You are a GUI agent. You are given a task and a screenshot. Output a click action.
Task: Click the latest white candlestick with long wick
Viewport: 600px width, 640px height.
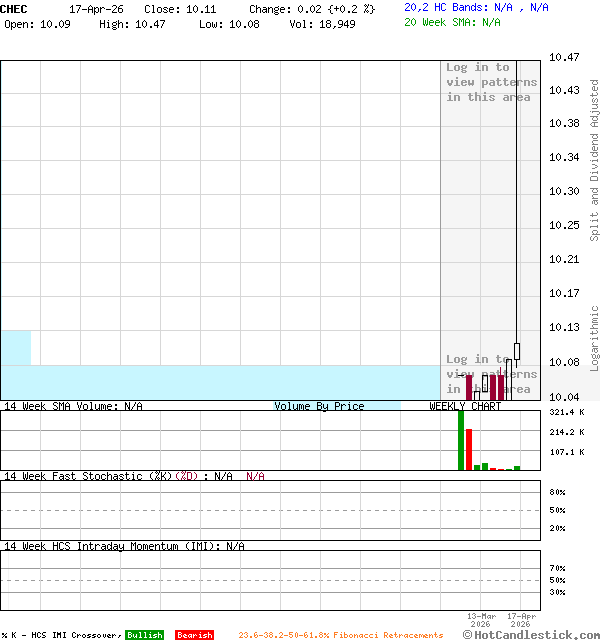click(517, 350)
